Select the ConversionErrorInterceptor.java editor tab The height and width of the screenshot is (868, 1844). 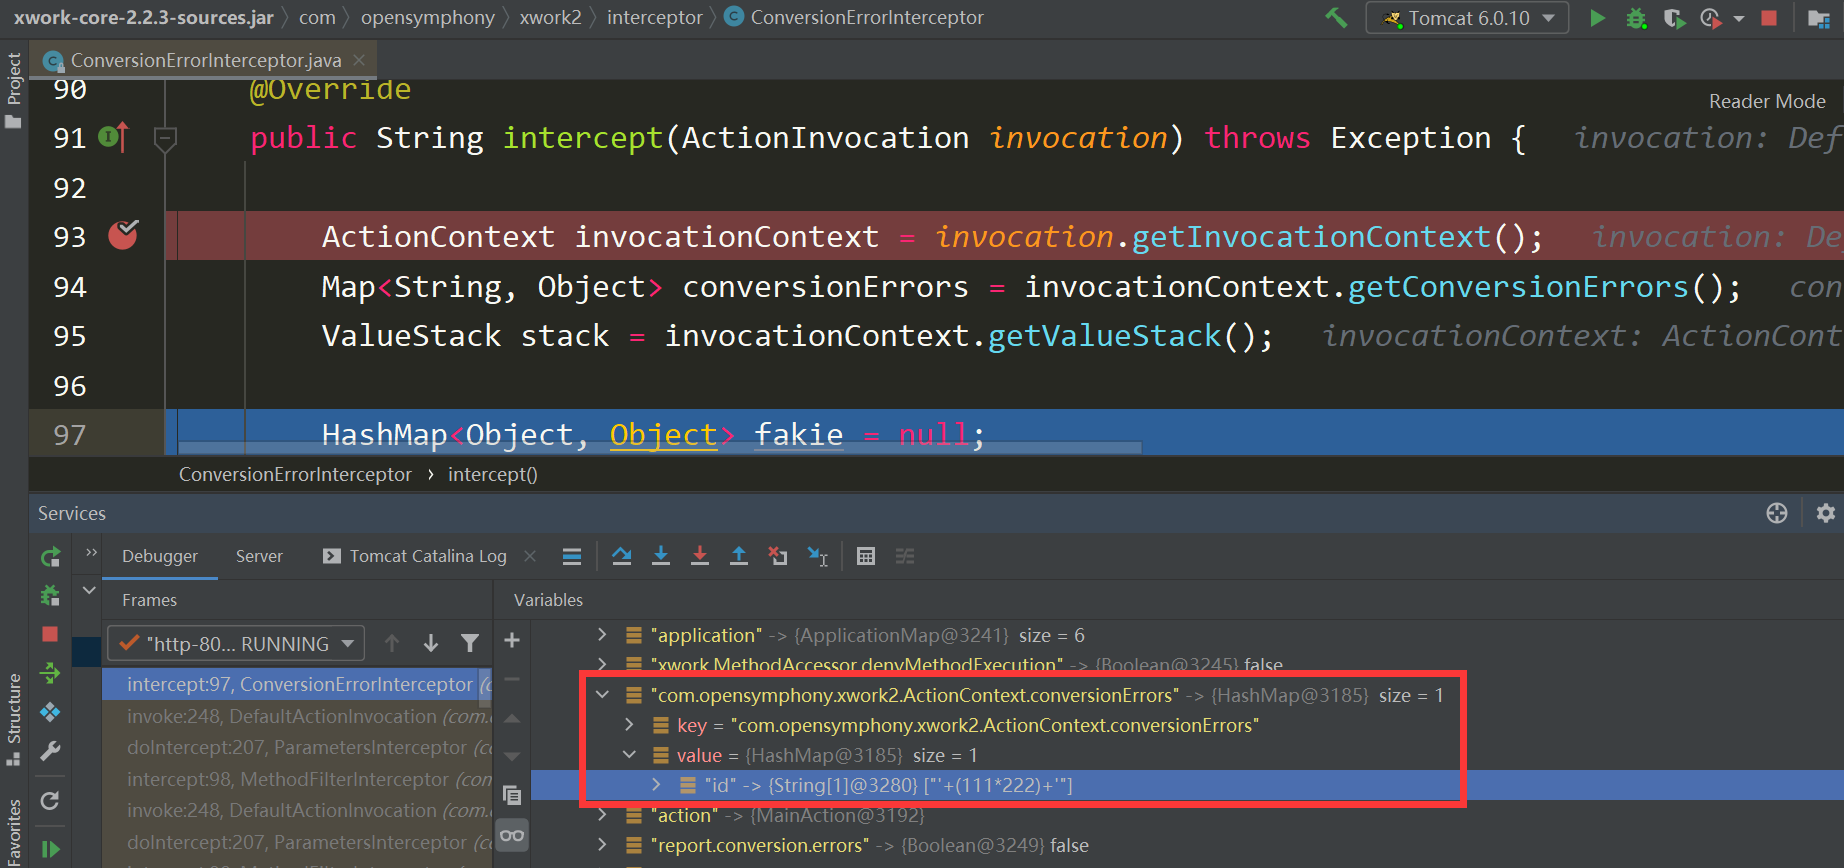pos(205,60)
